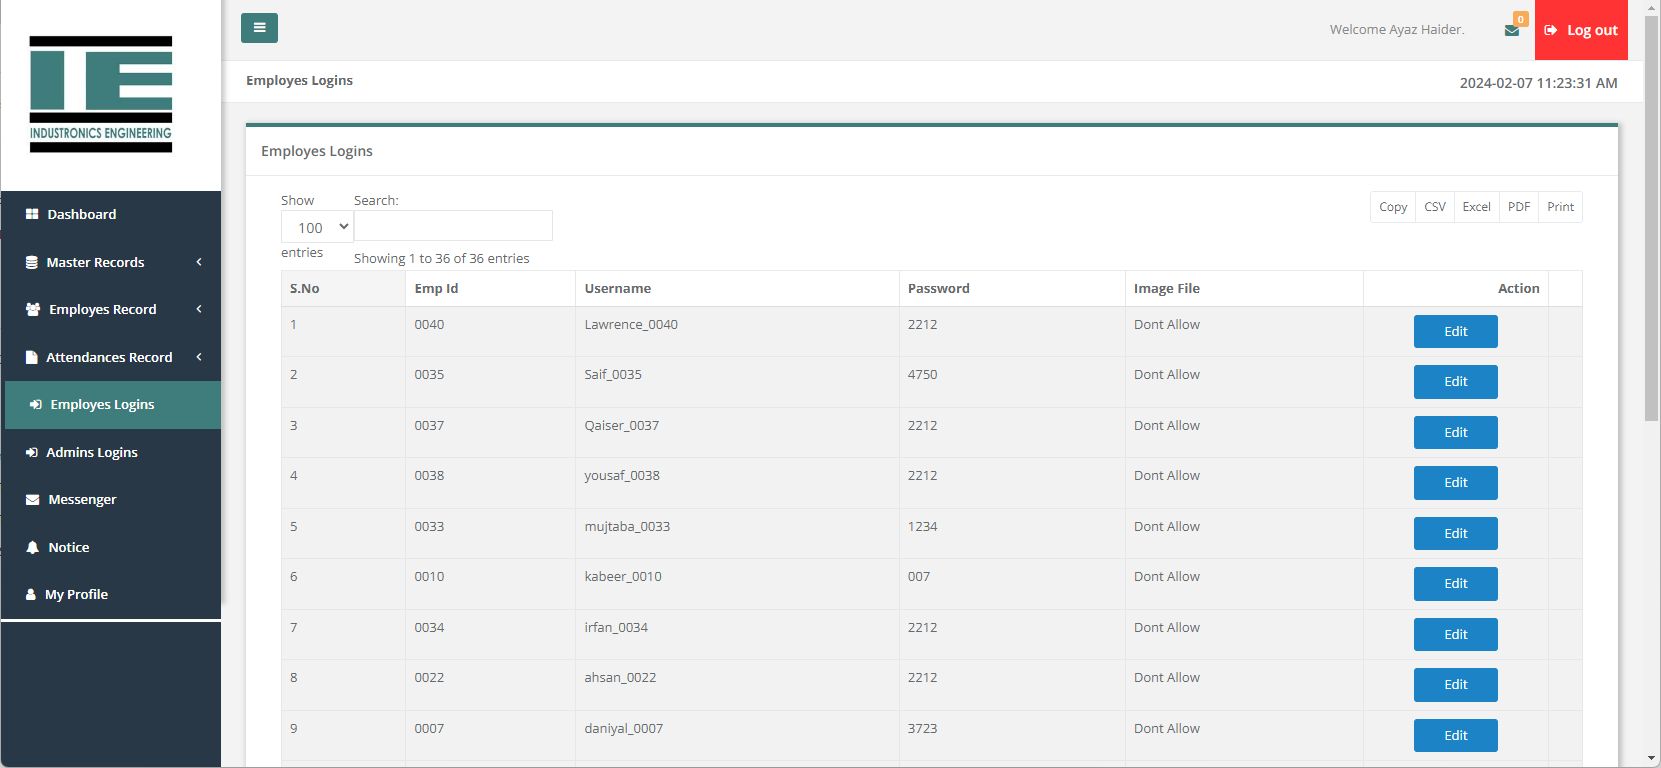Click the Dashboard grid icon
Screen dimensions: 1661x768
(x=32, y=214)
